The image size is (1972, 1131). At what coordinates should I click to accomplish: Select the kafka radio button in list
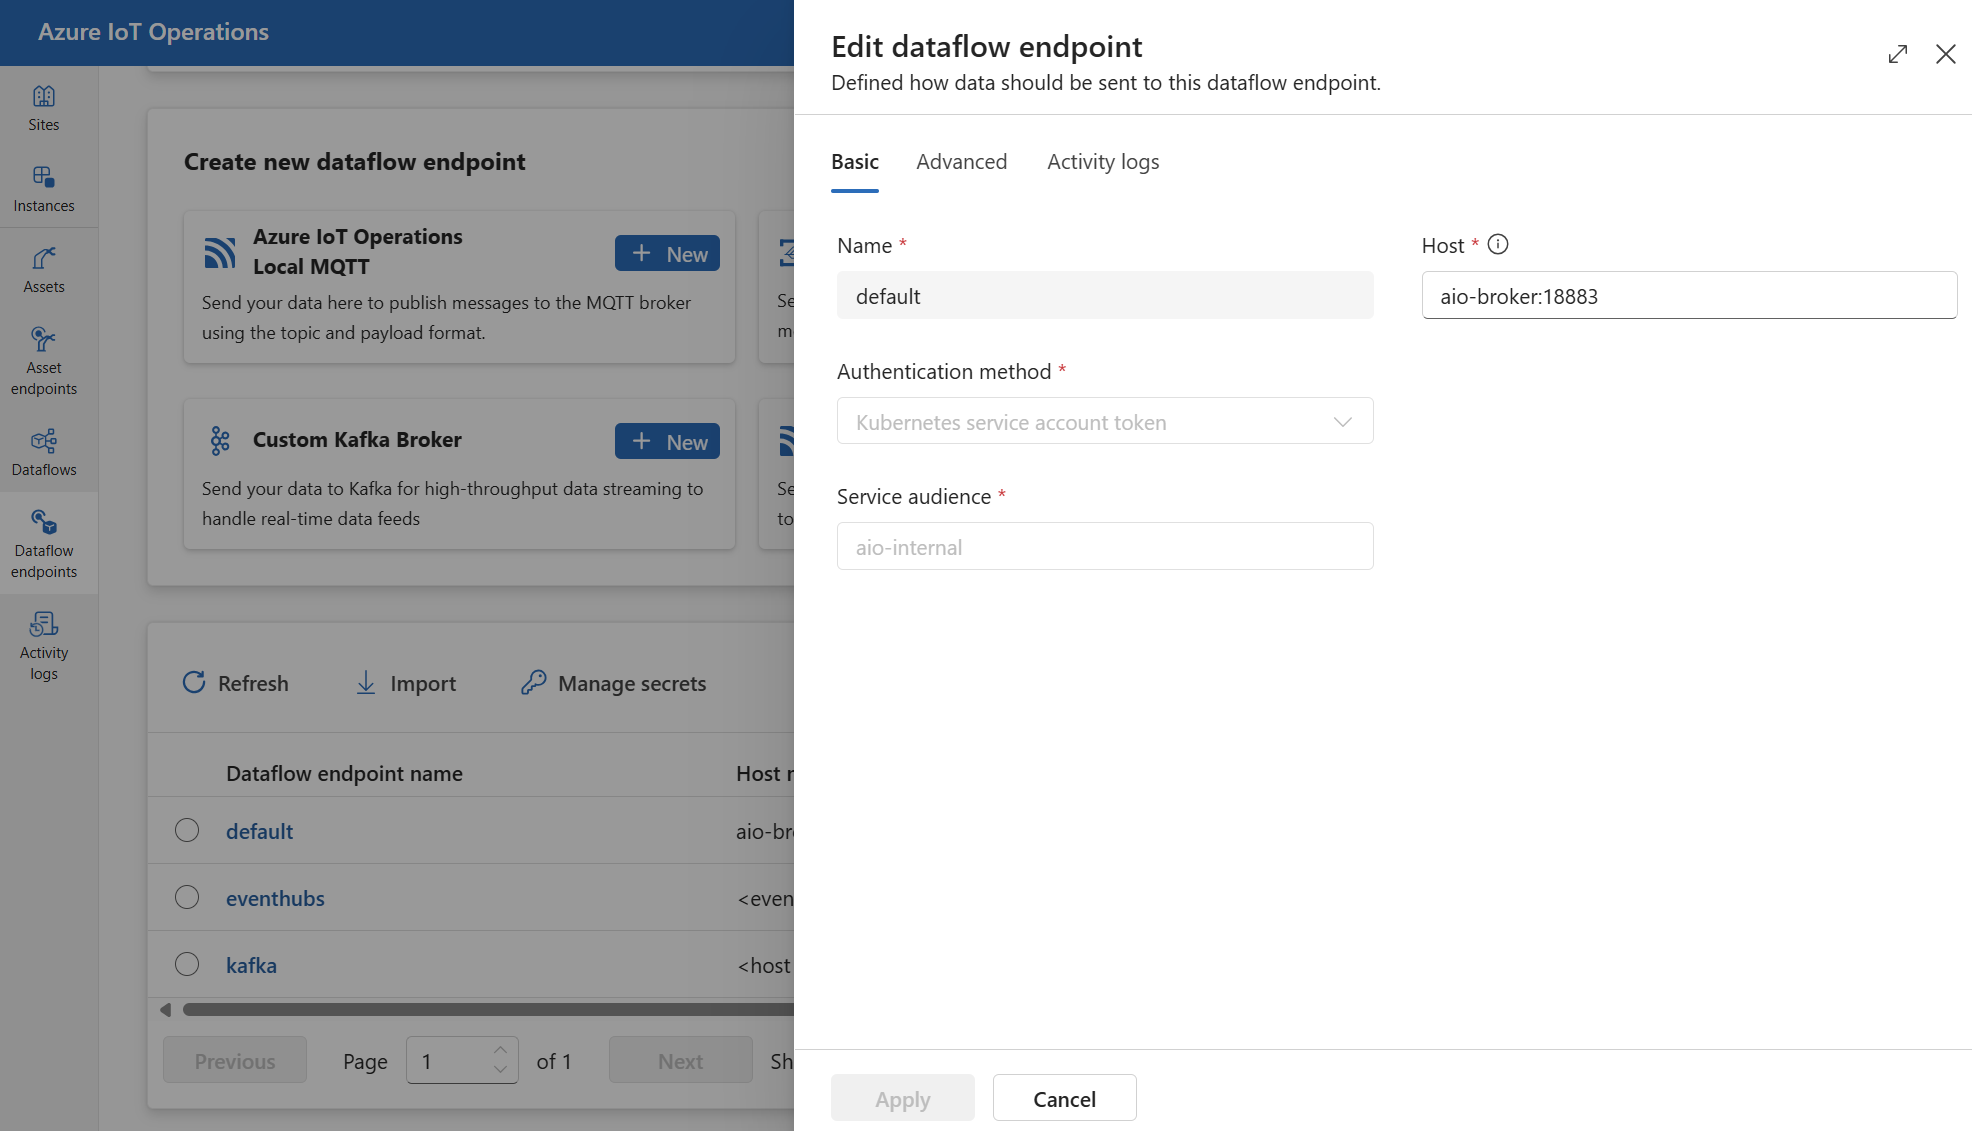click(186, 964)
